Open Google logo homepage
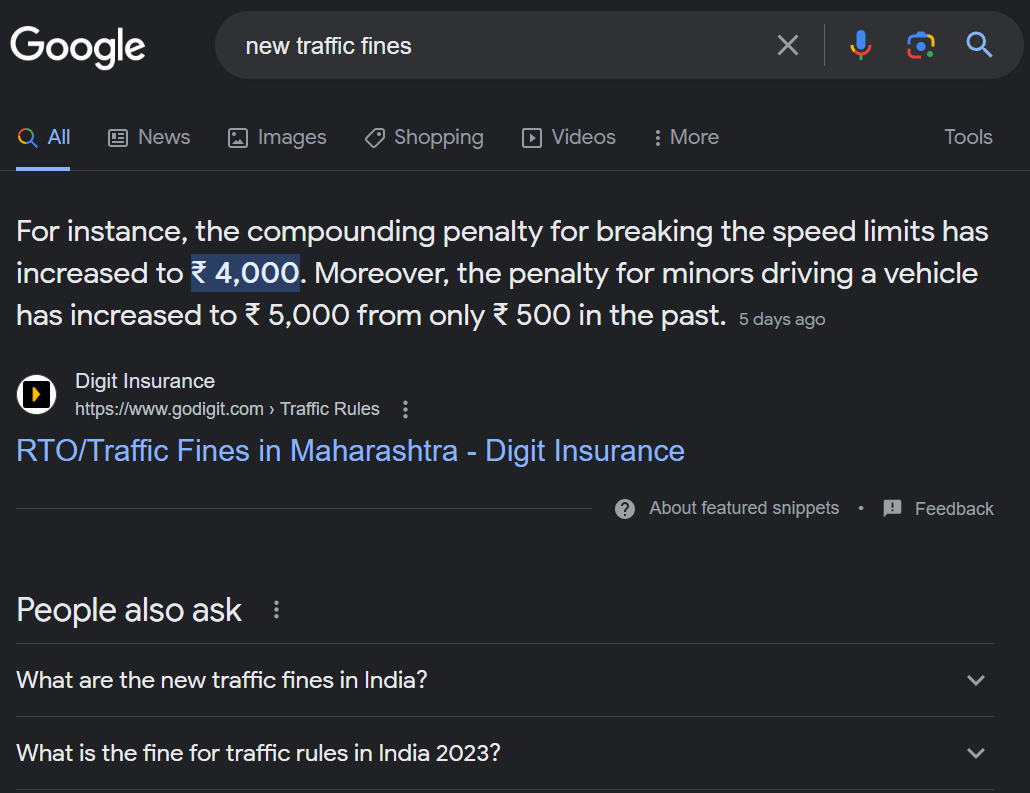 (x=78, y=47)
